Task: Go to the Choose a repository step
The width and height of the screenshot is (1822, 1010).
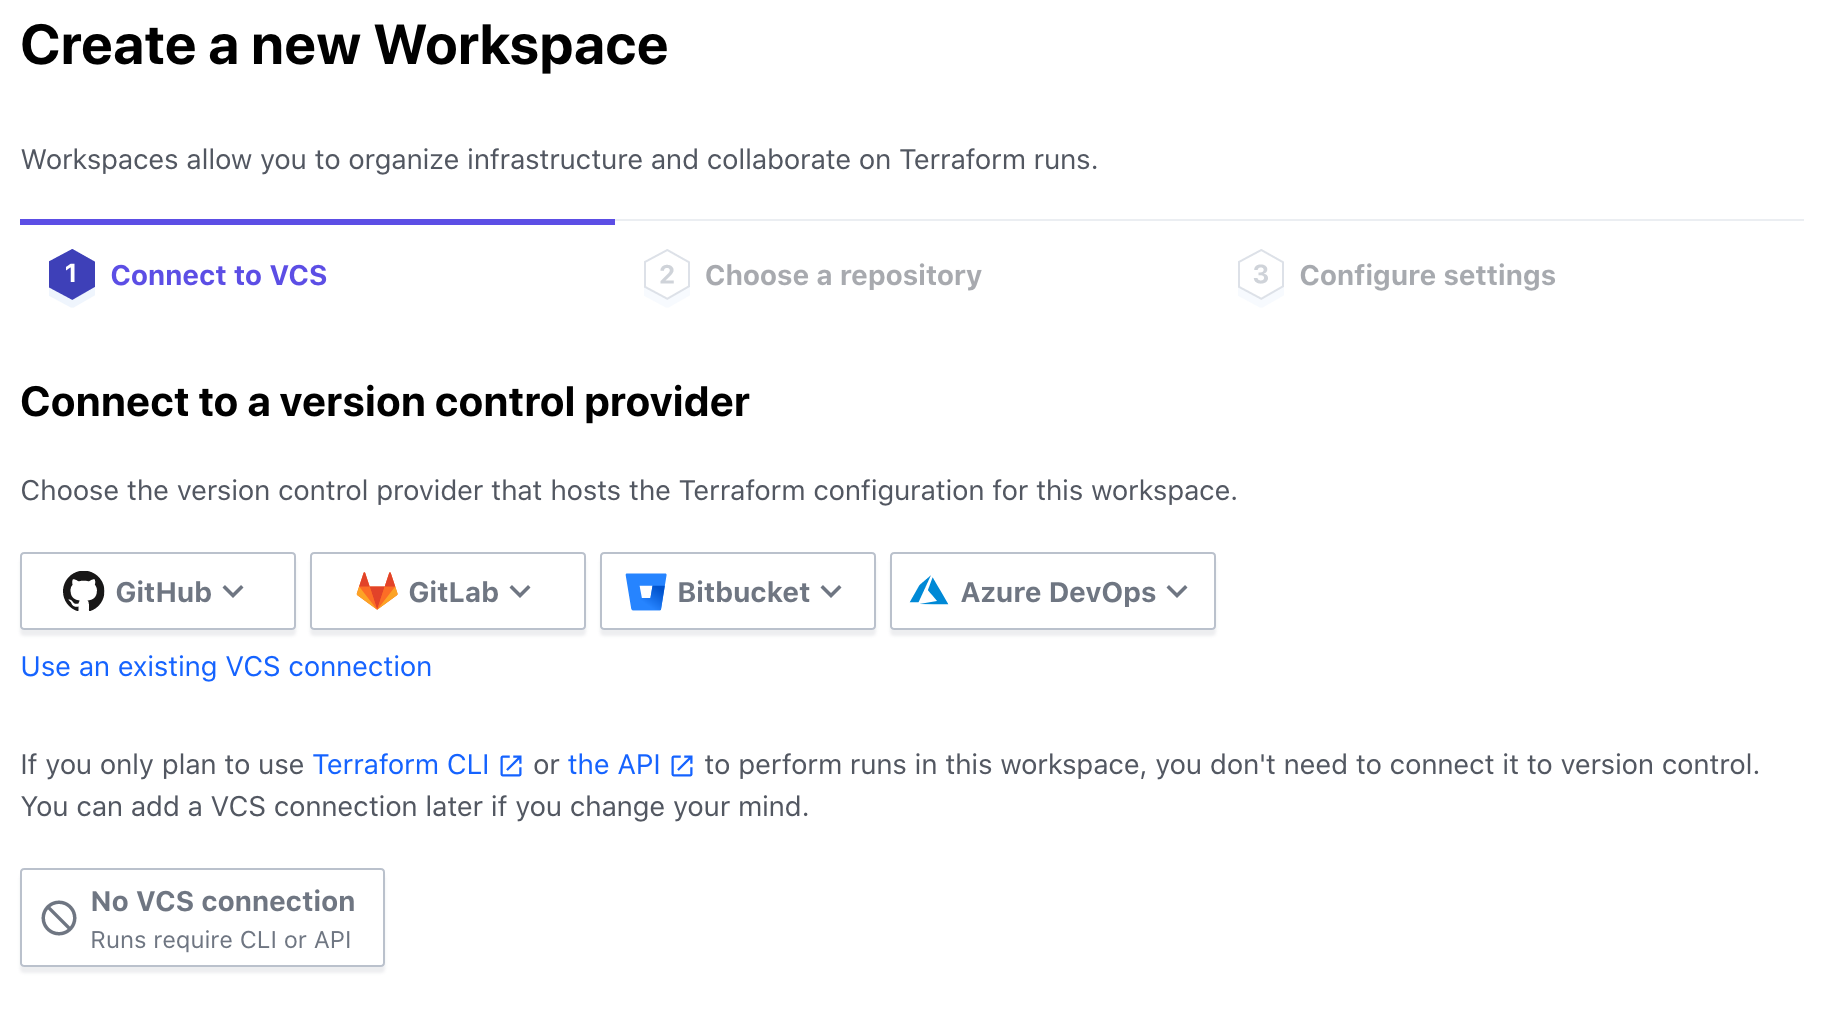Action: (842, 275)
